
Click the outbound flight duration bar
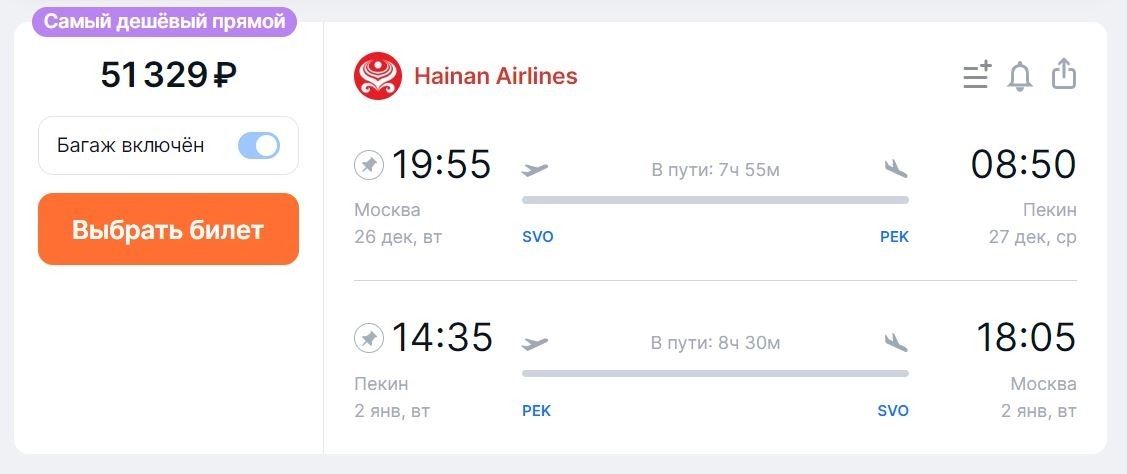[x=715, y=200]
